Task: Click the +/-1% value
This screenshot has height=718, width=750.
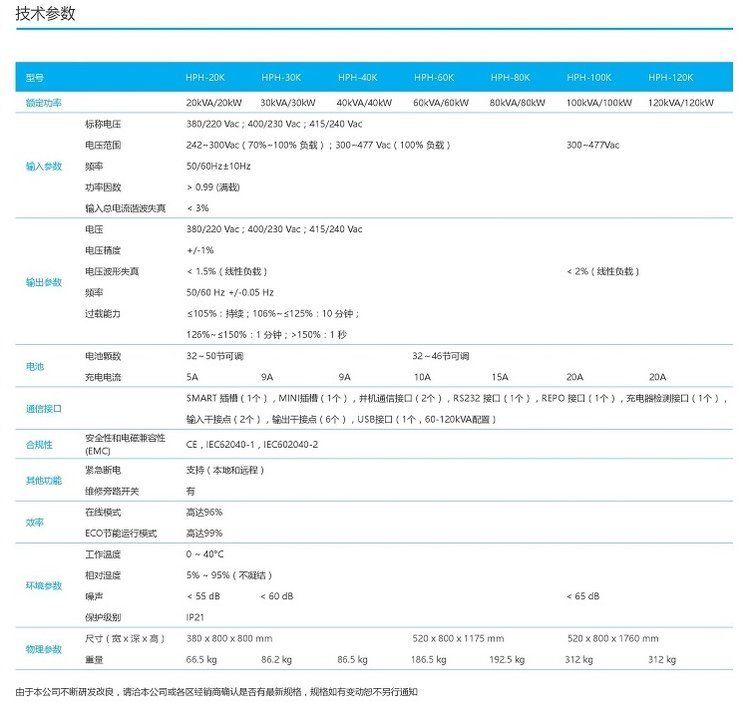Action: coord(200,250)
